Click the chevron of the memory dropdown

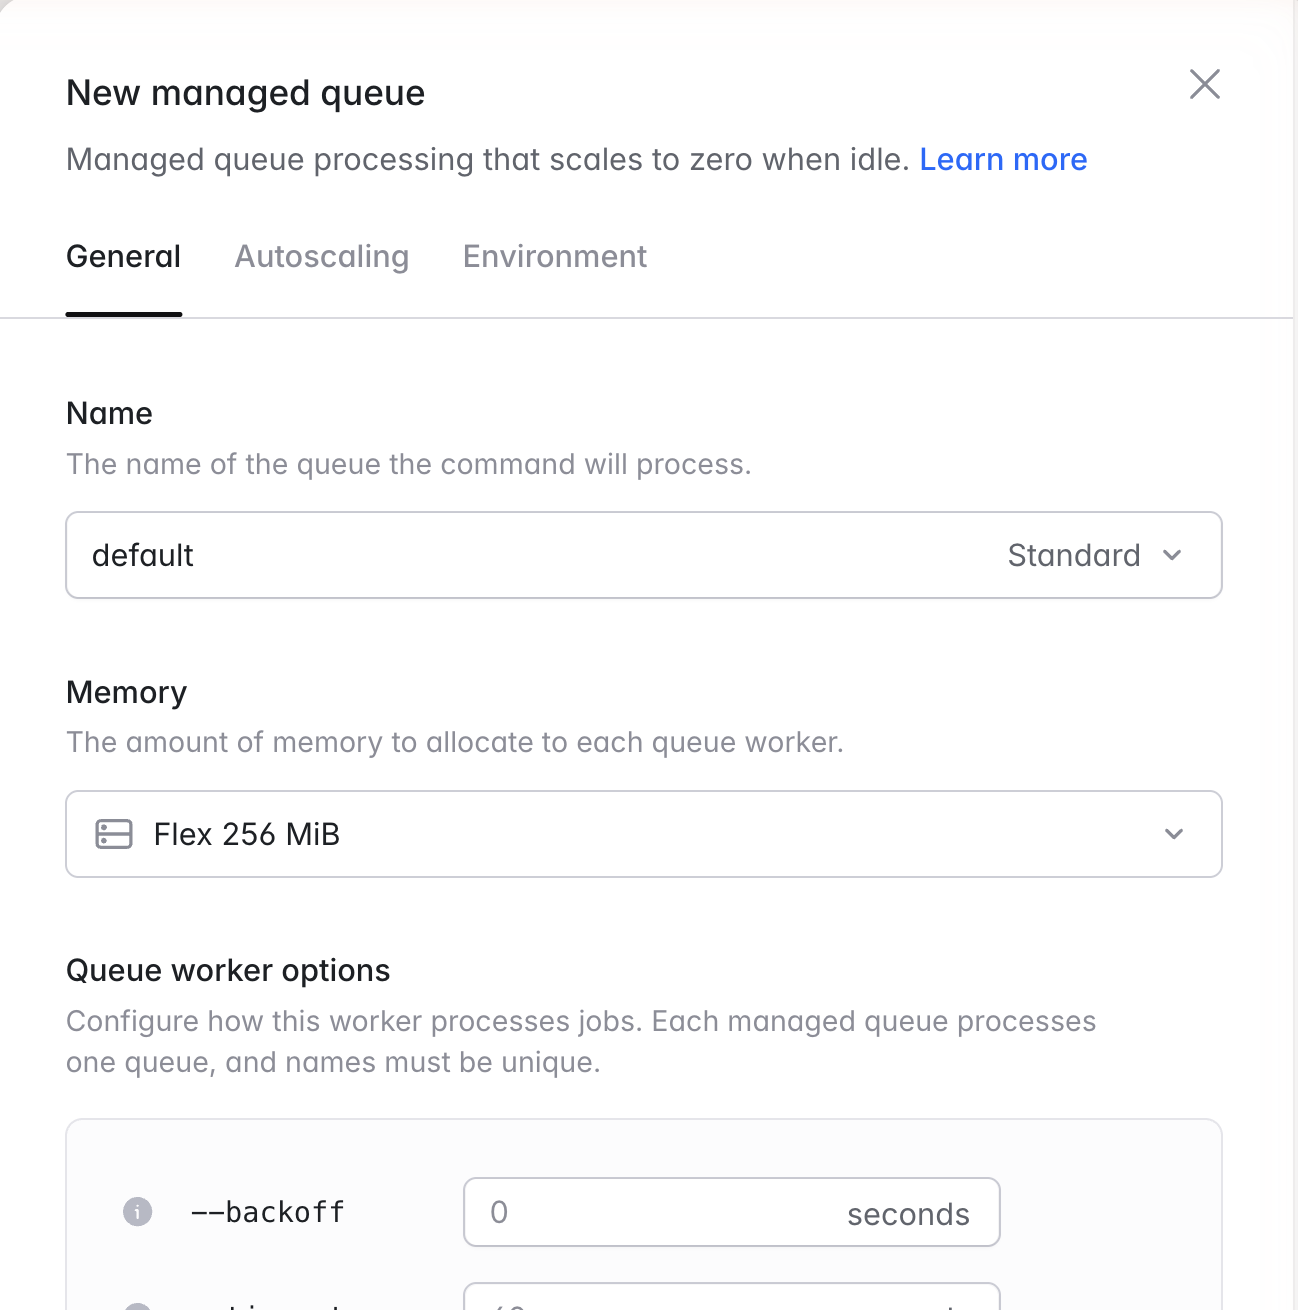point(1174,834)
